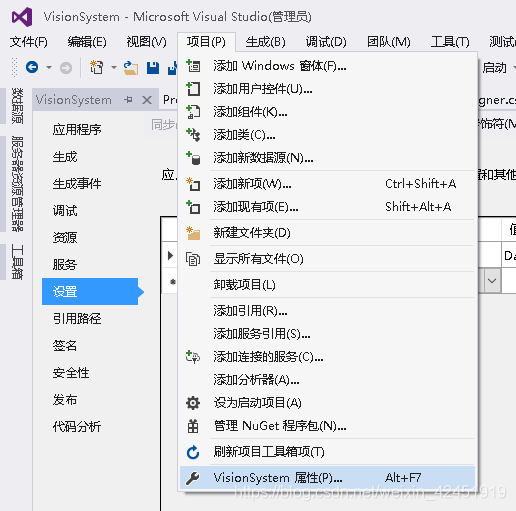Click the New Folder icon
This screenshot has height=511, width=516.
click(193, 233)
